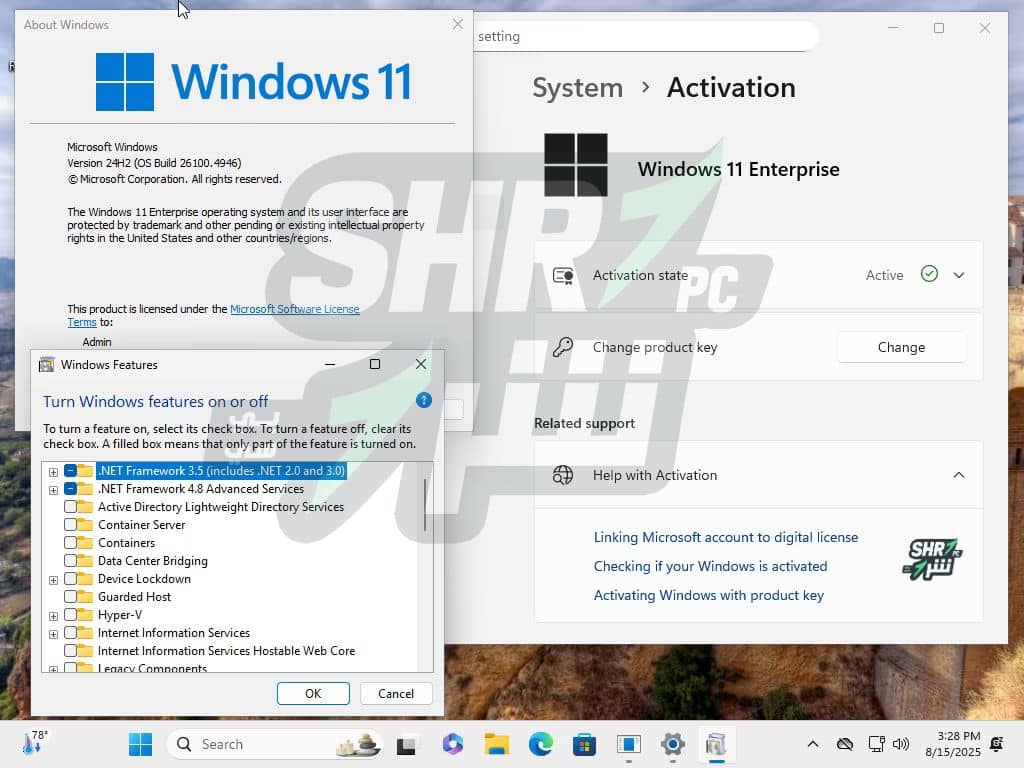Open Checking if your Windows is activated

click(710, 566)
